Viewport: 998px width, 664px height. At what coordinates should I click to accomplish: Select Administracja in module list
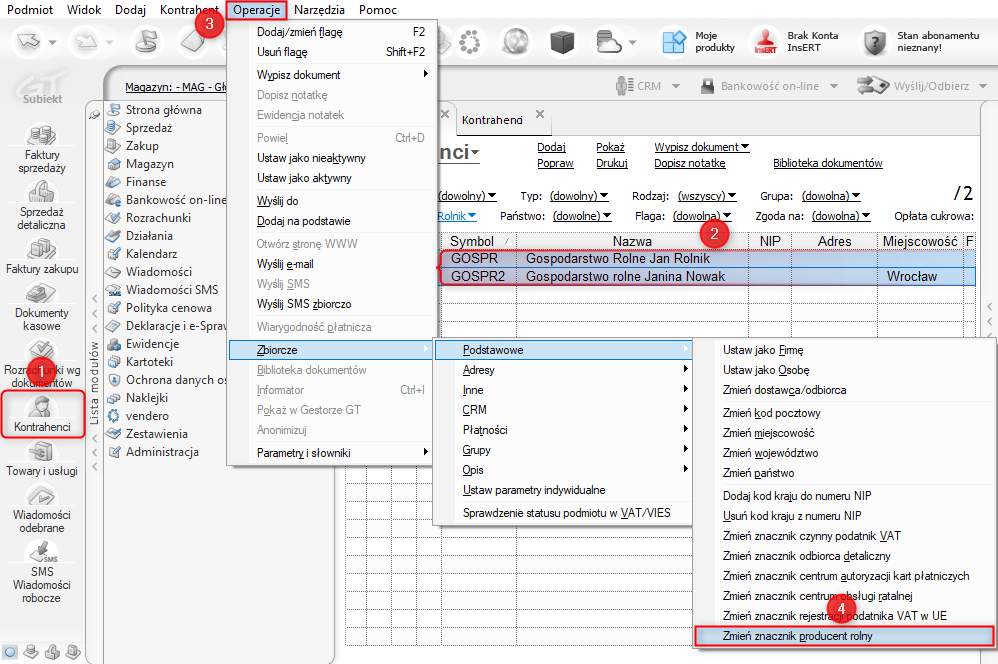(162, 452)
